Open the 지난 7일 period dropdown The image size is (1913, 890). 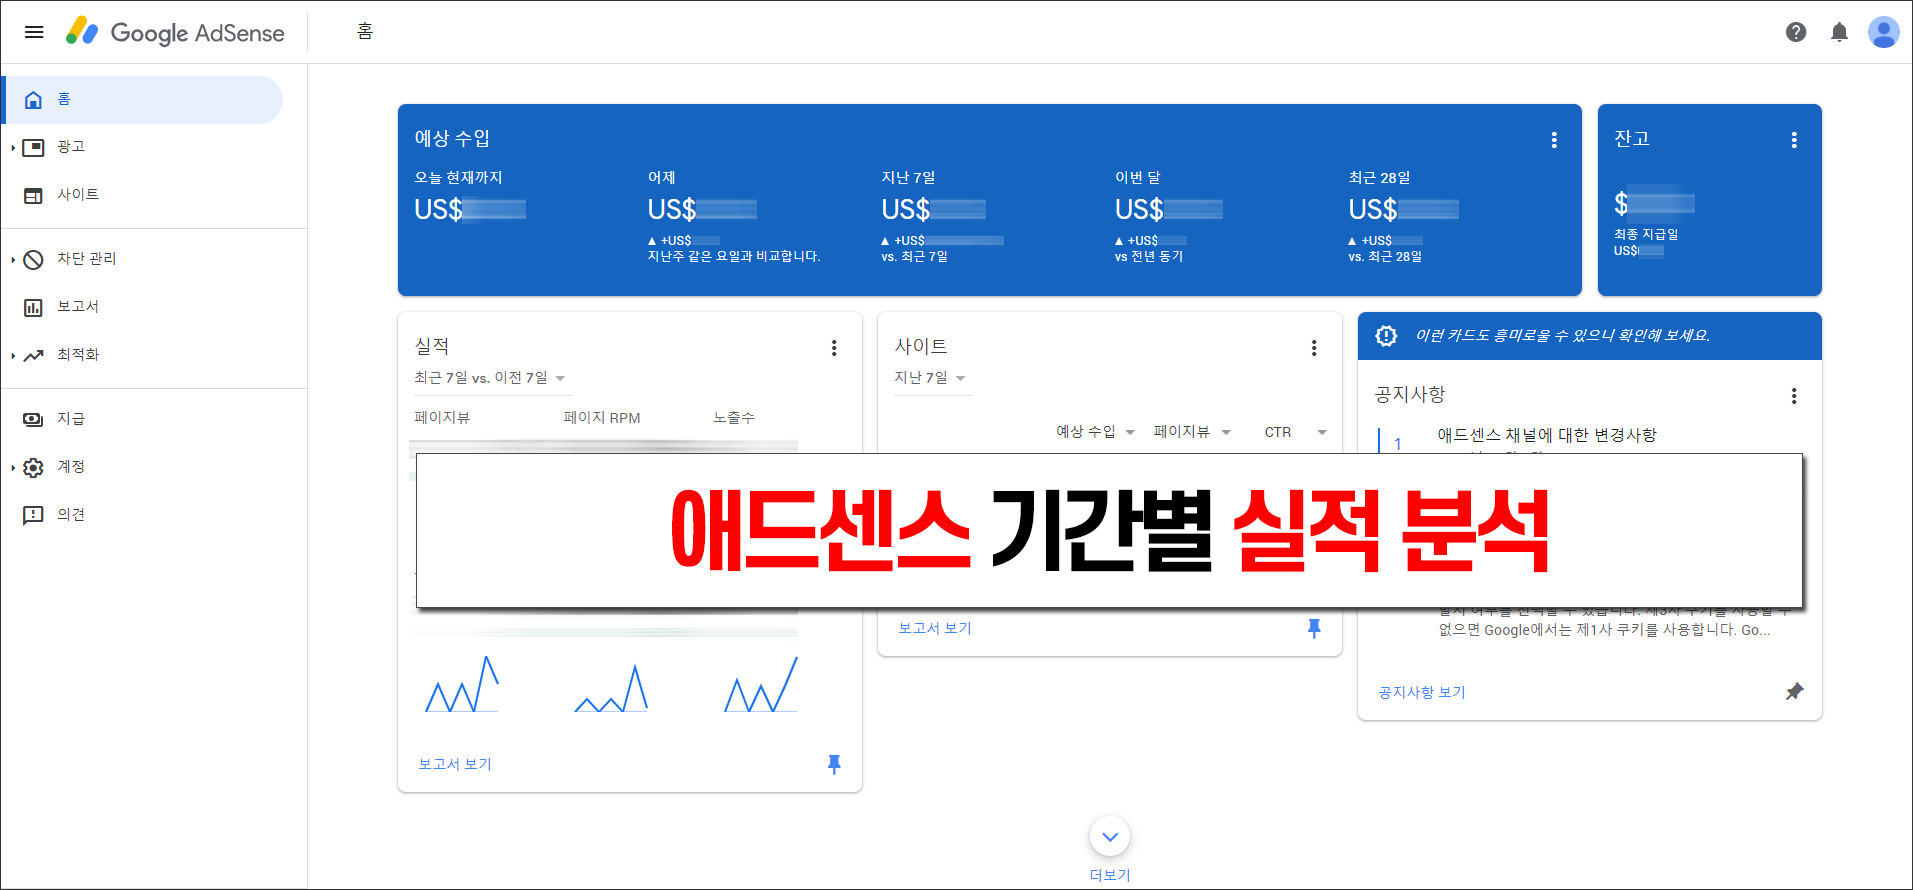point(931,378)
